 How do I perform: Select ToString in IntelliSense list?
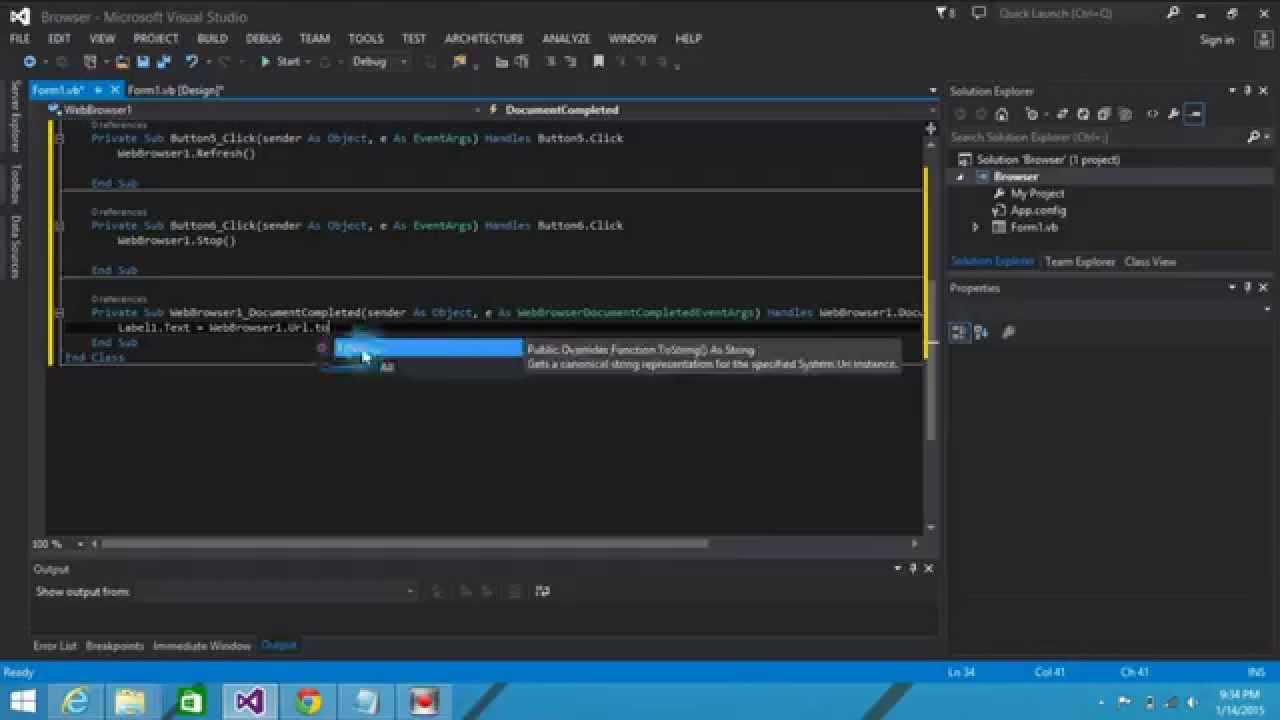click(x=428, y=349)
